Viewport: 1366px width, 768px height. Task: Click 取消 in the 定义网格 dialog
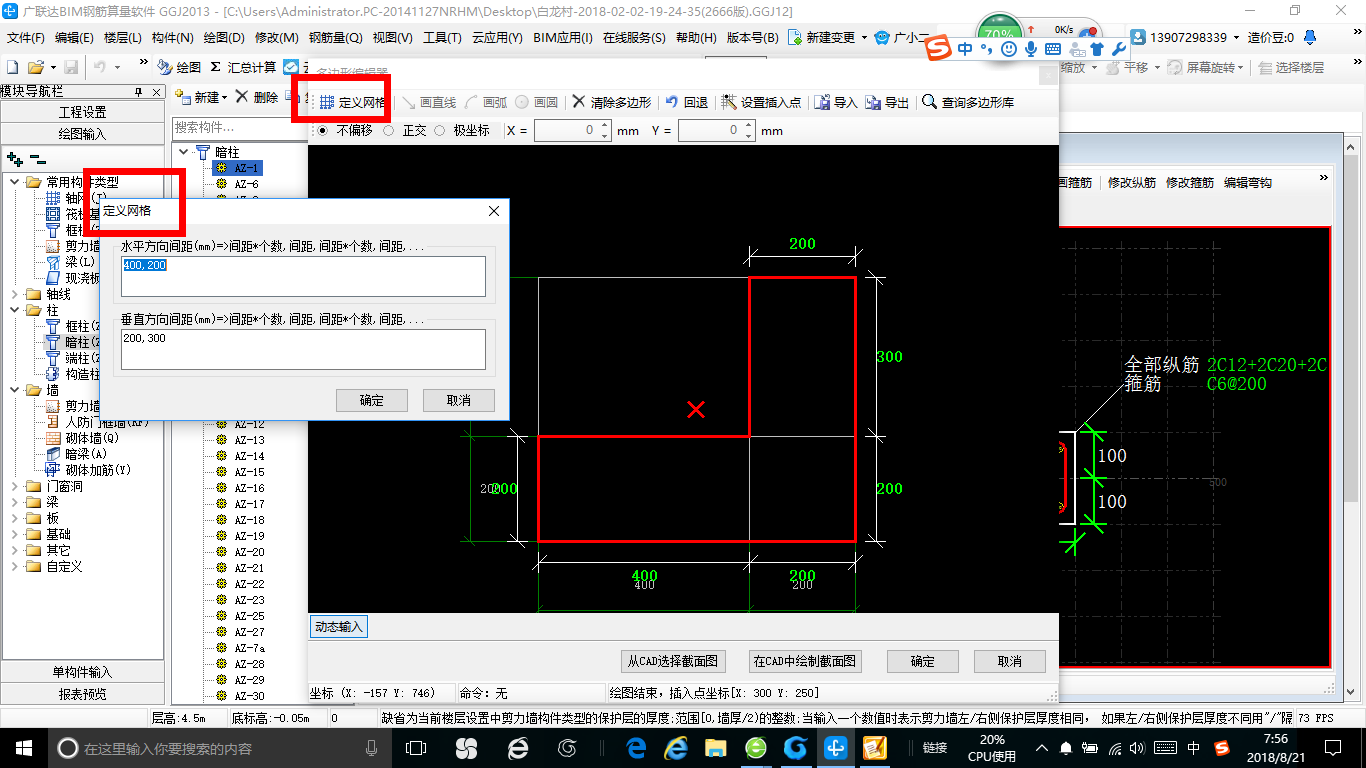pos(459,400)
